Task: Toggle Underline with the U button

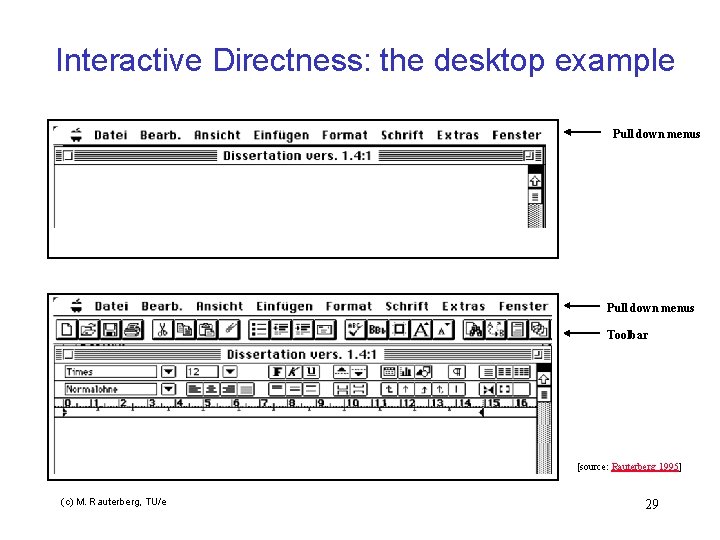Action: 311,371
